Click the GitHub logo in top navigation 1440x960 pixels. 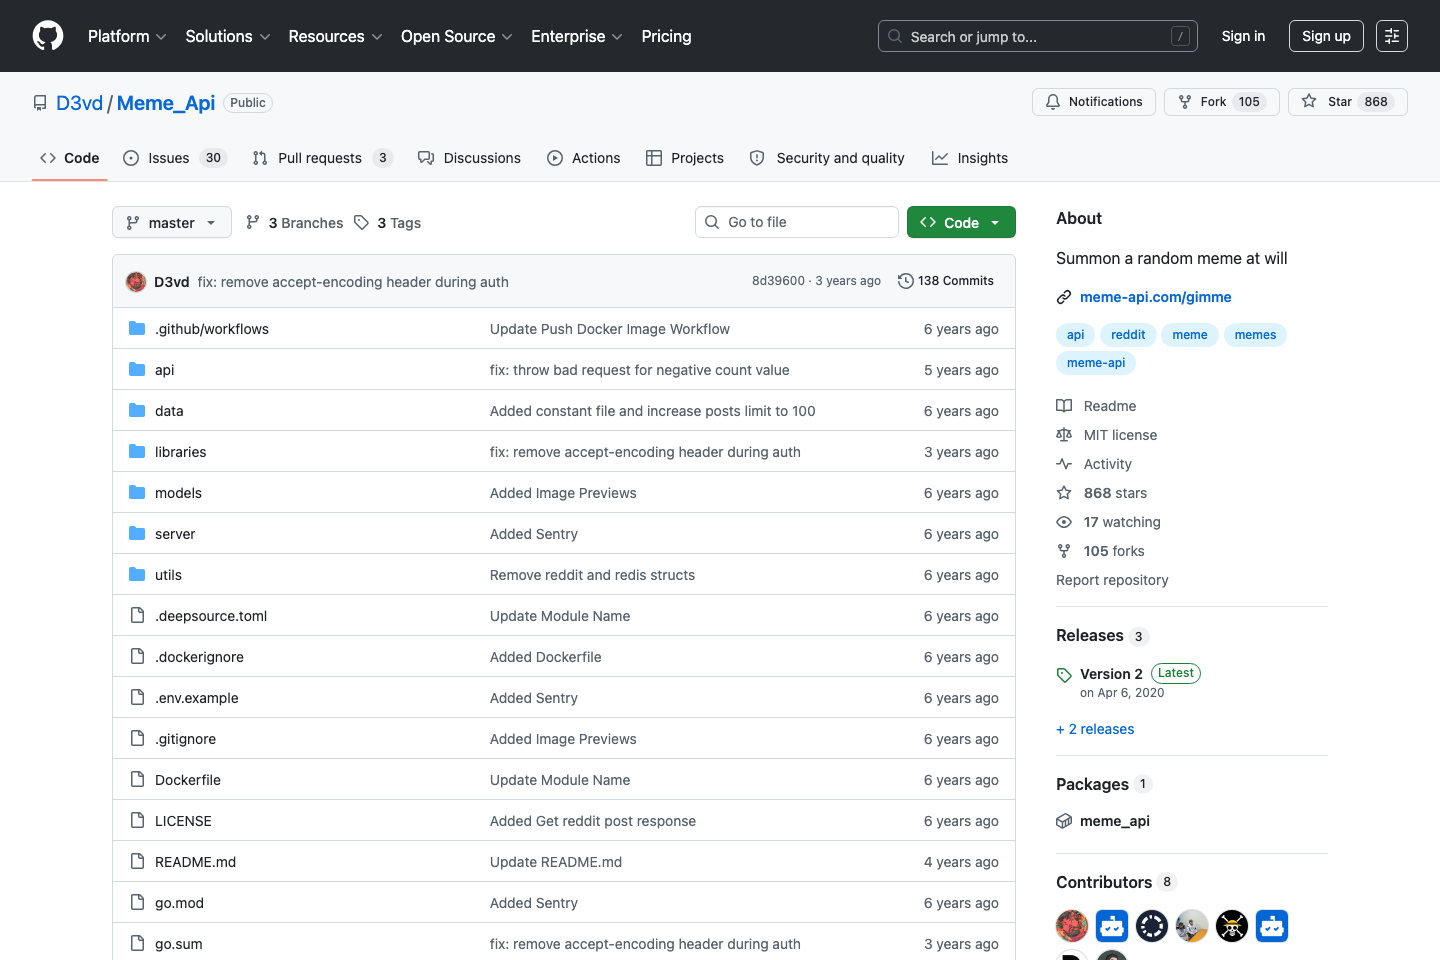click(47, 36)
